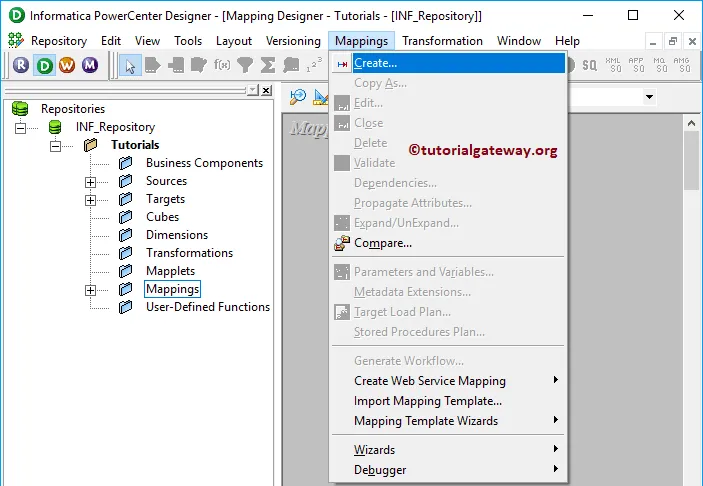Click the workspace vertical scrollbar thumb
703x486 pixels.
click(691, 161)
